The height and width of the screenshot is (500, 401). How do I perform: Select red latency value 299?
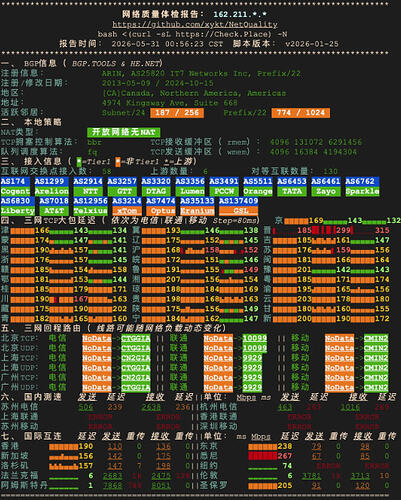pyautogui.click(x=343, y=230)
